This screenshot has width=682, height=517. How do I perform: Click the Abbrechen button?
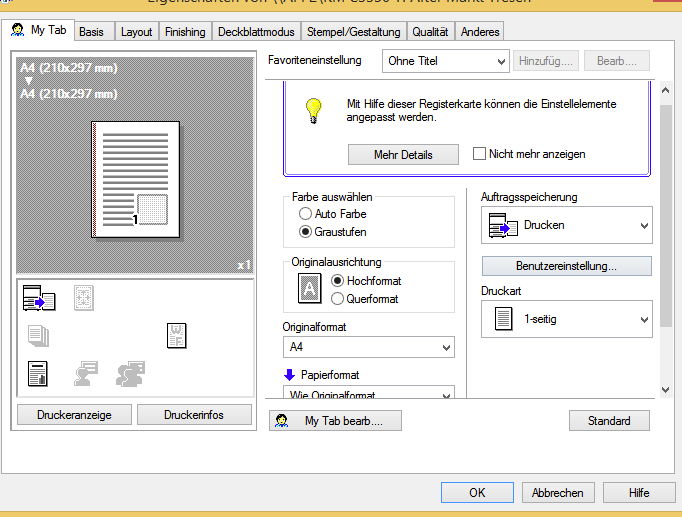click(558, 492)
